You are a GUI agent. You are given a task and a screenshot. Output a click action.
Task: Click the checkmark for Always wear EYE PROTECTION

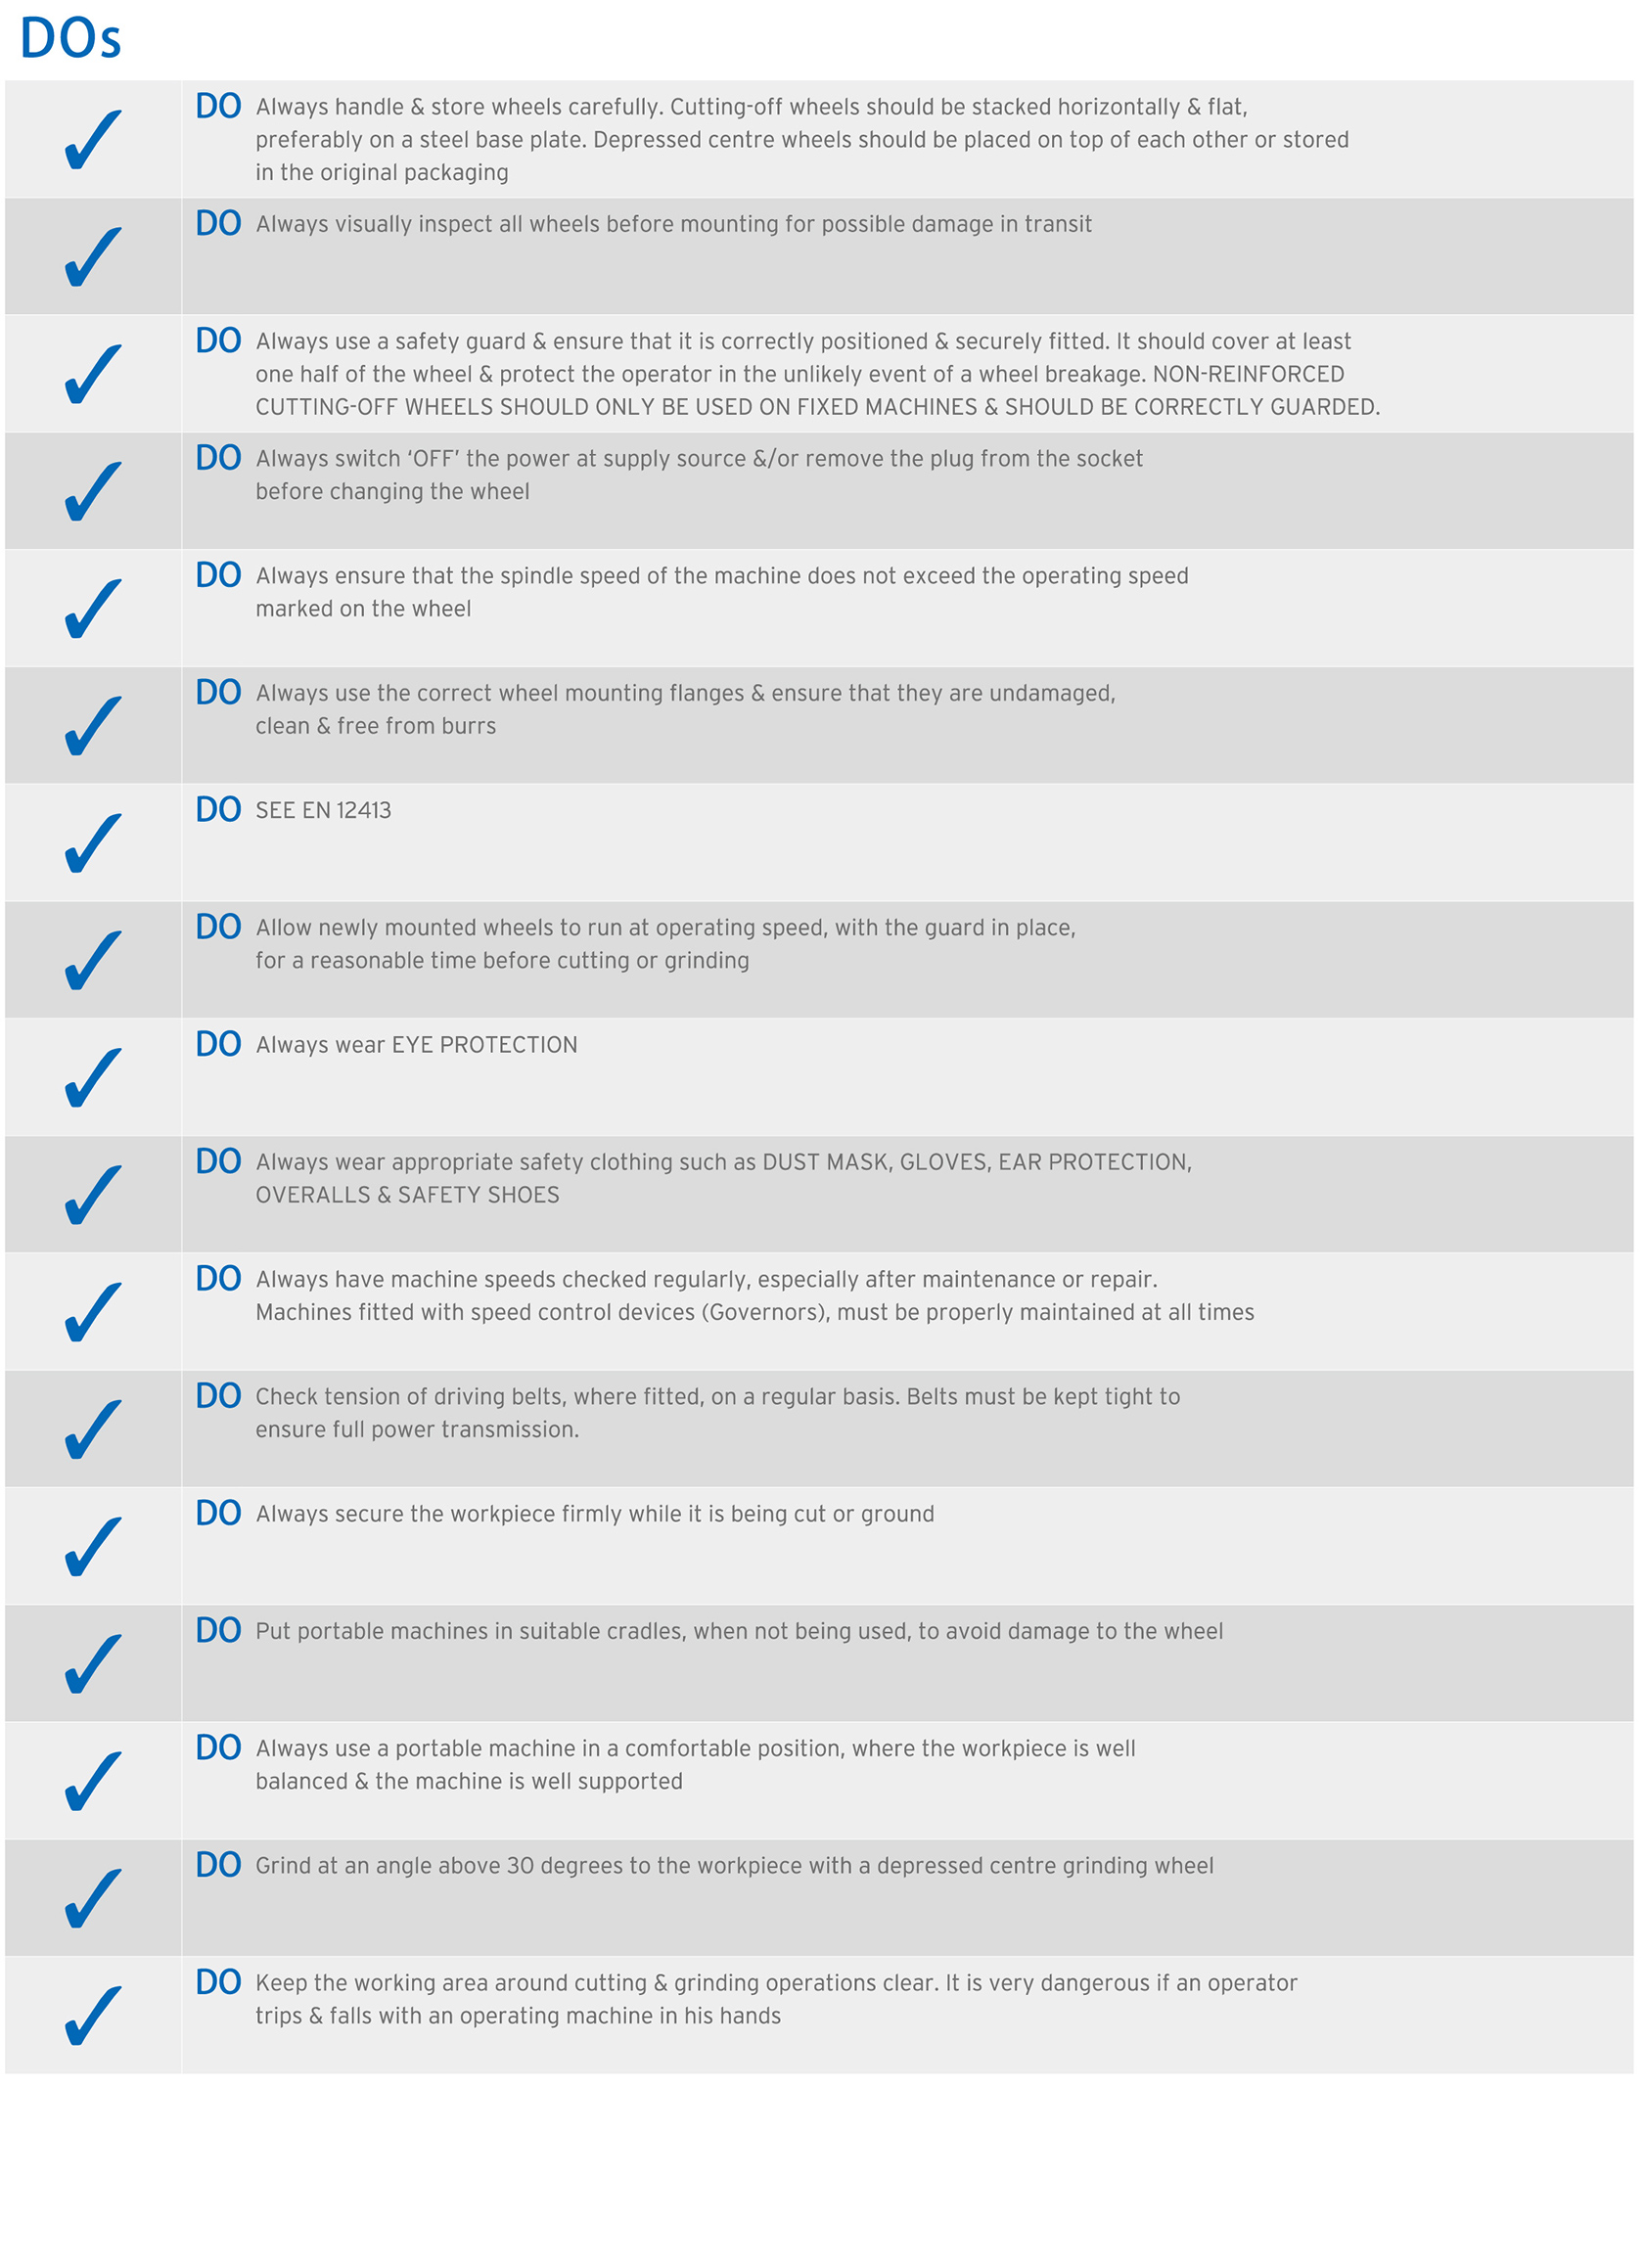click(93, 1078)
